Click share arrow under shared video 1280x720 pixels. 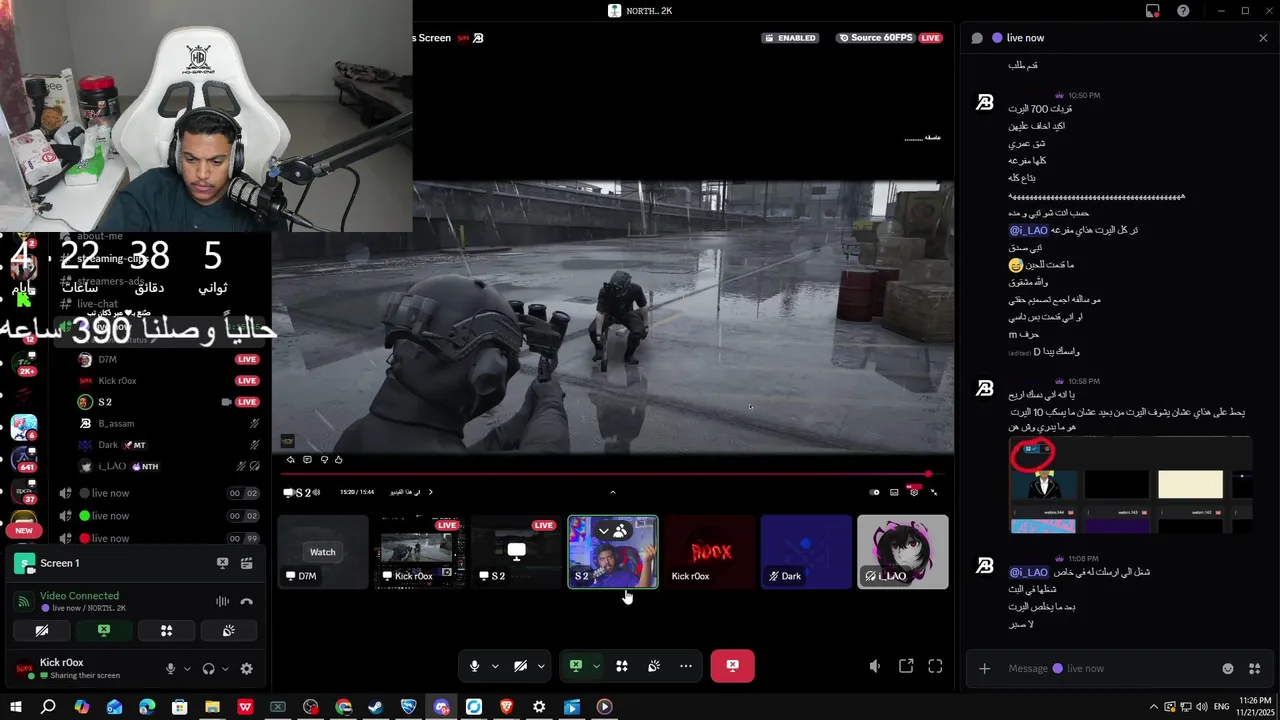[x=291, y=460]
